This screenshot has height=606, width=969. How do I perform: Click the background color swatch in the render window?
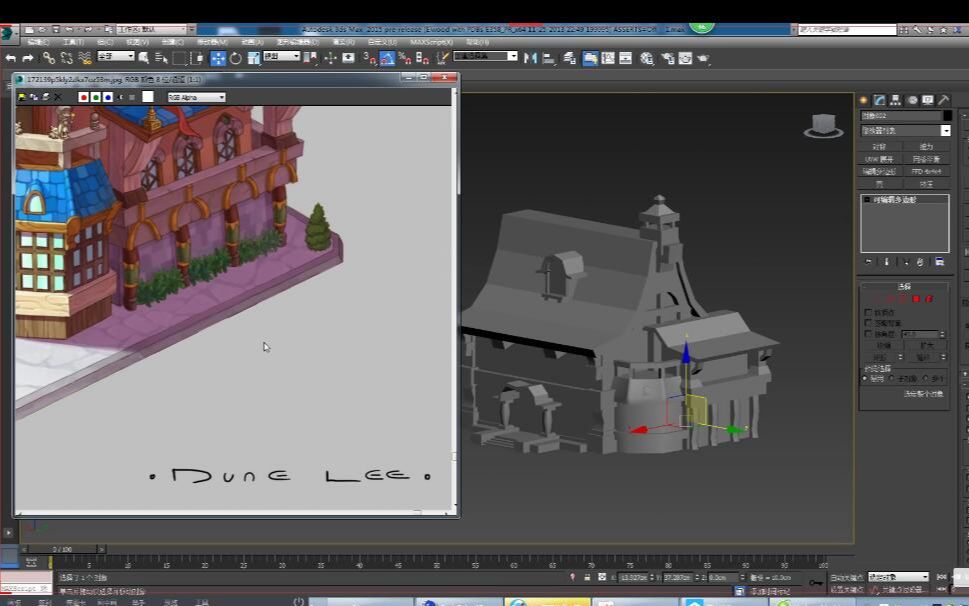point(147,95)
